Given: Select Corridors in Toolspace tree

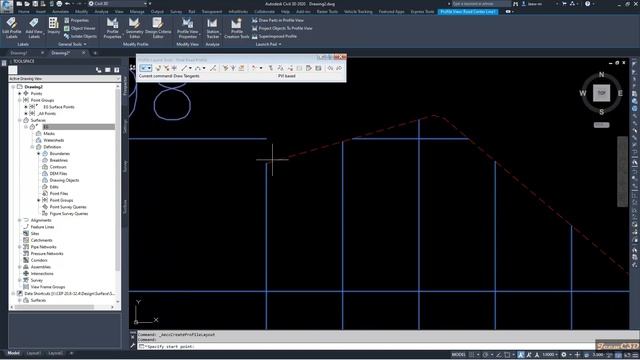Looking at the screenshot, I should click(x=39, y=260).
